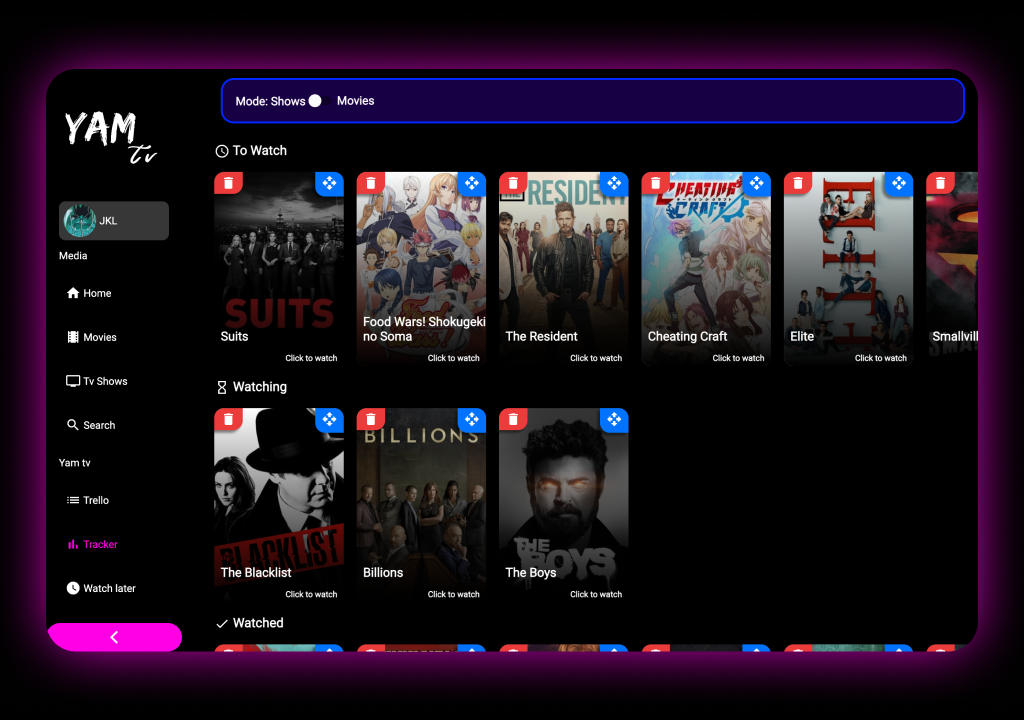Click 'Click to watch' under Billions
1024x720 pixels.
point(454,595)
